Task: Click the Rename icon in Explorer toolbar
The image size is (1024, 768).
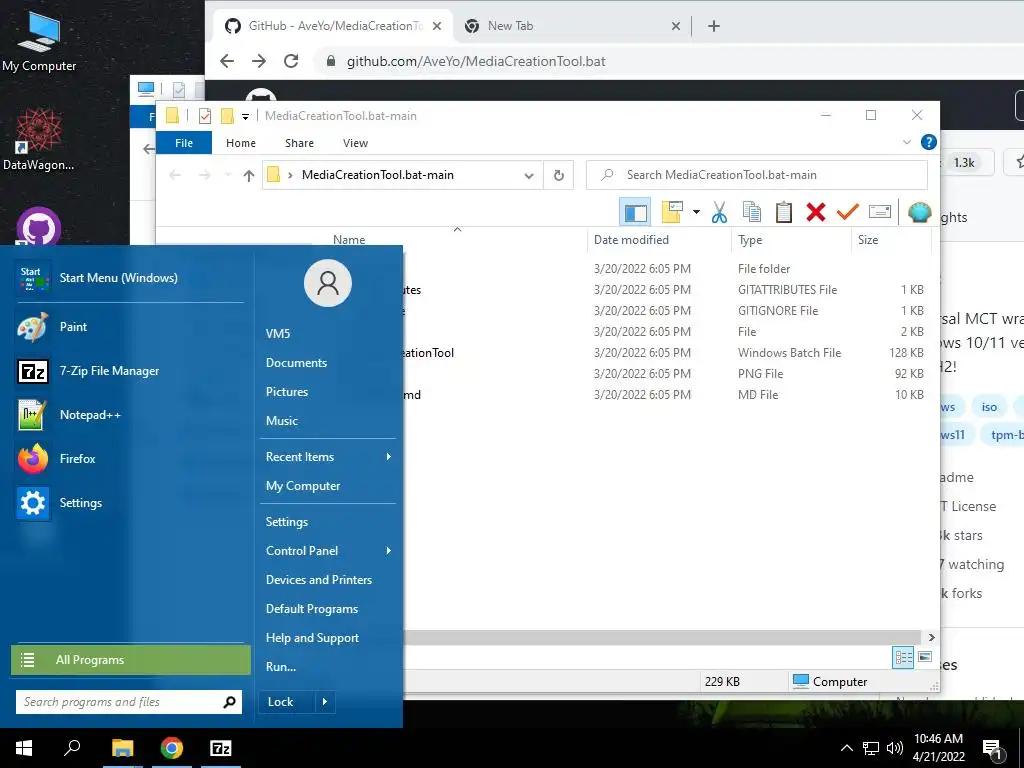Action: 880,212
